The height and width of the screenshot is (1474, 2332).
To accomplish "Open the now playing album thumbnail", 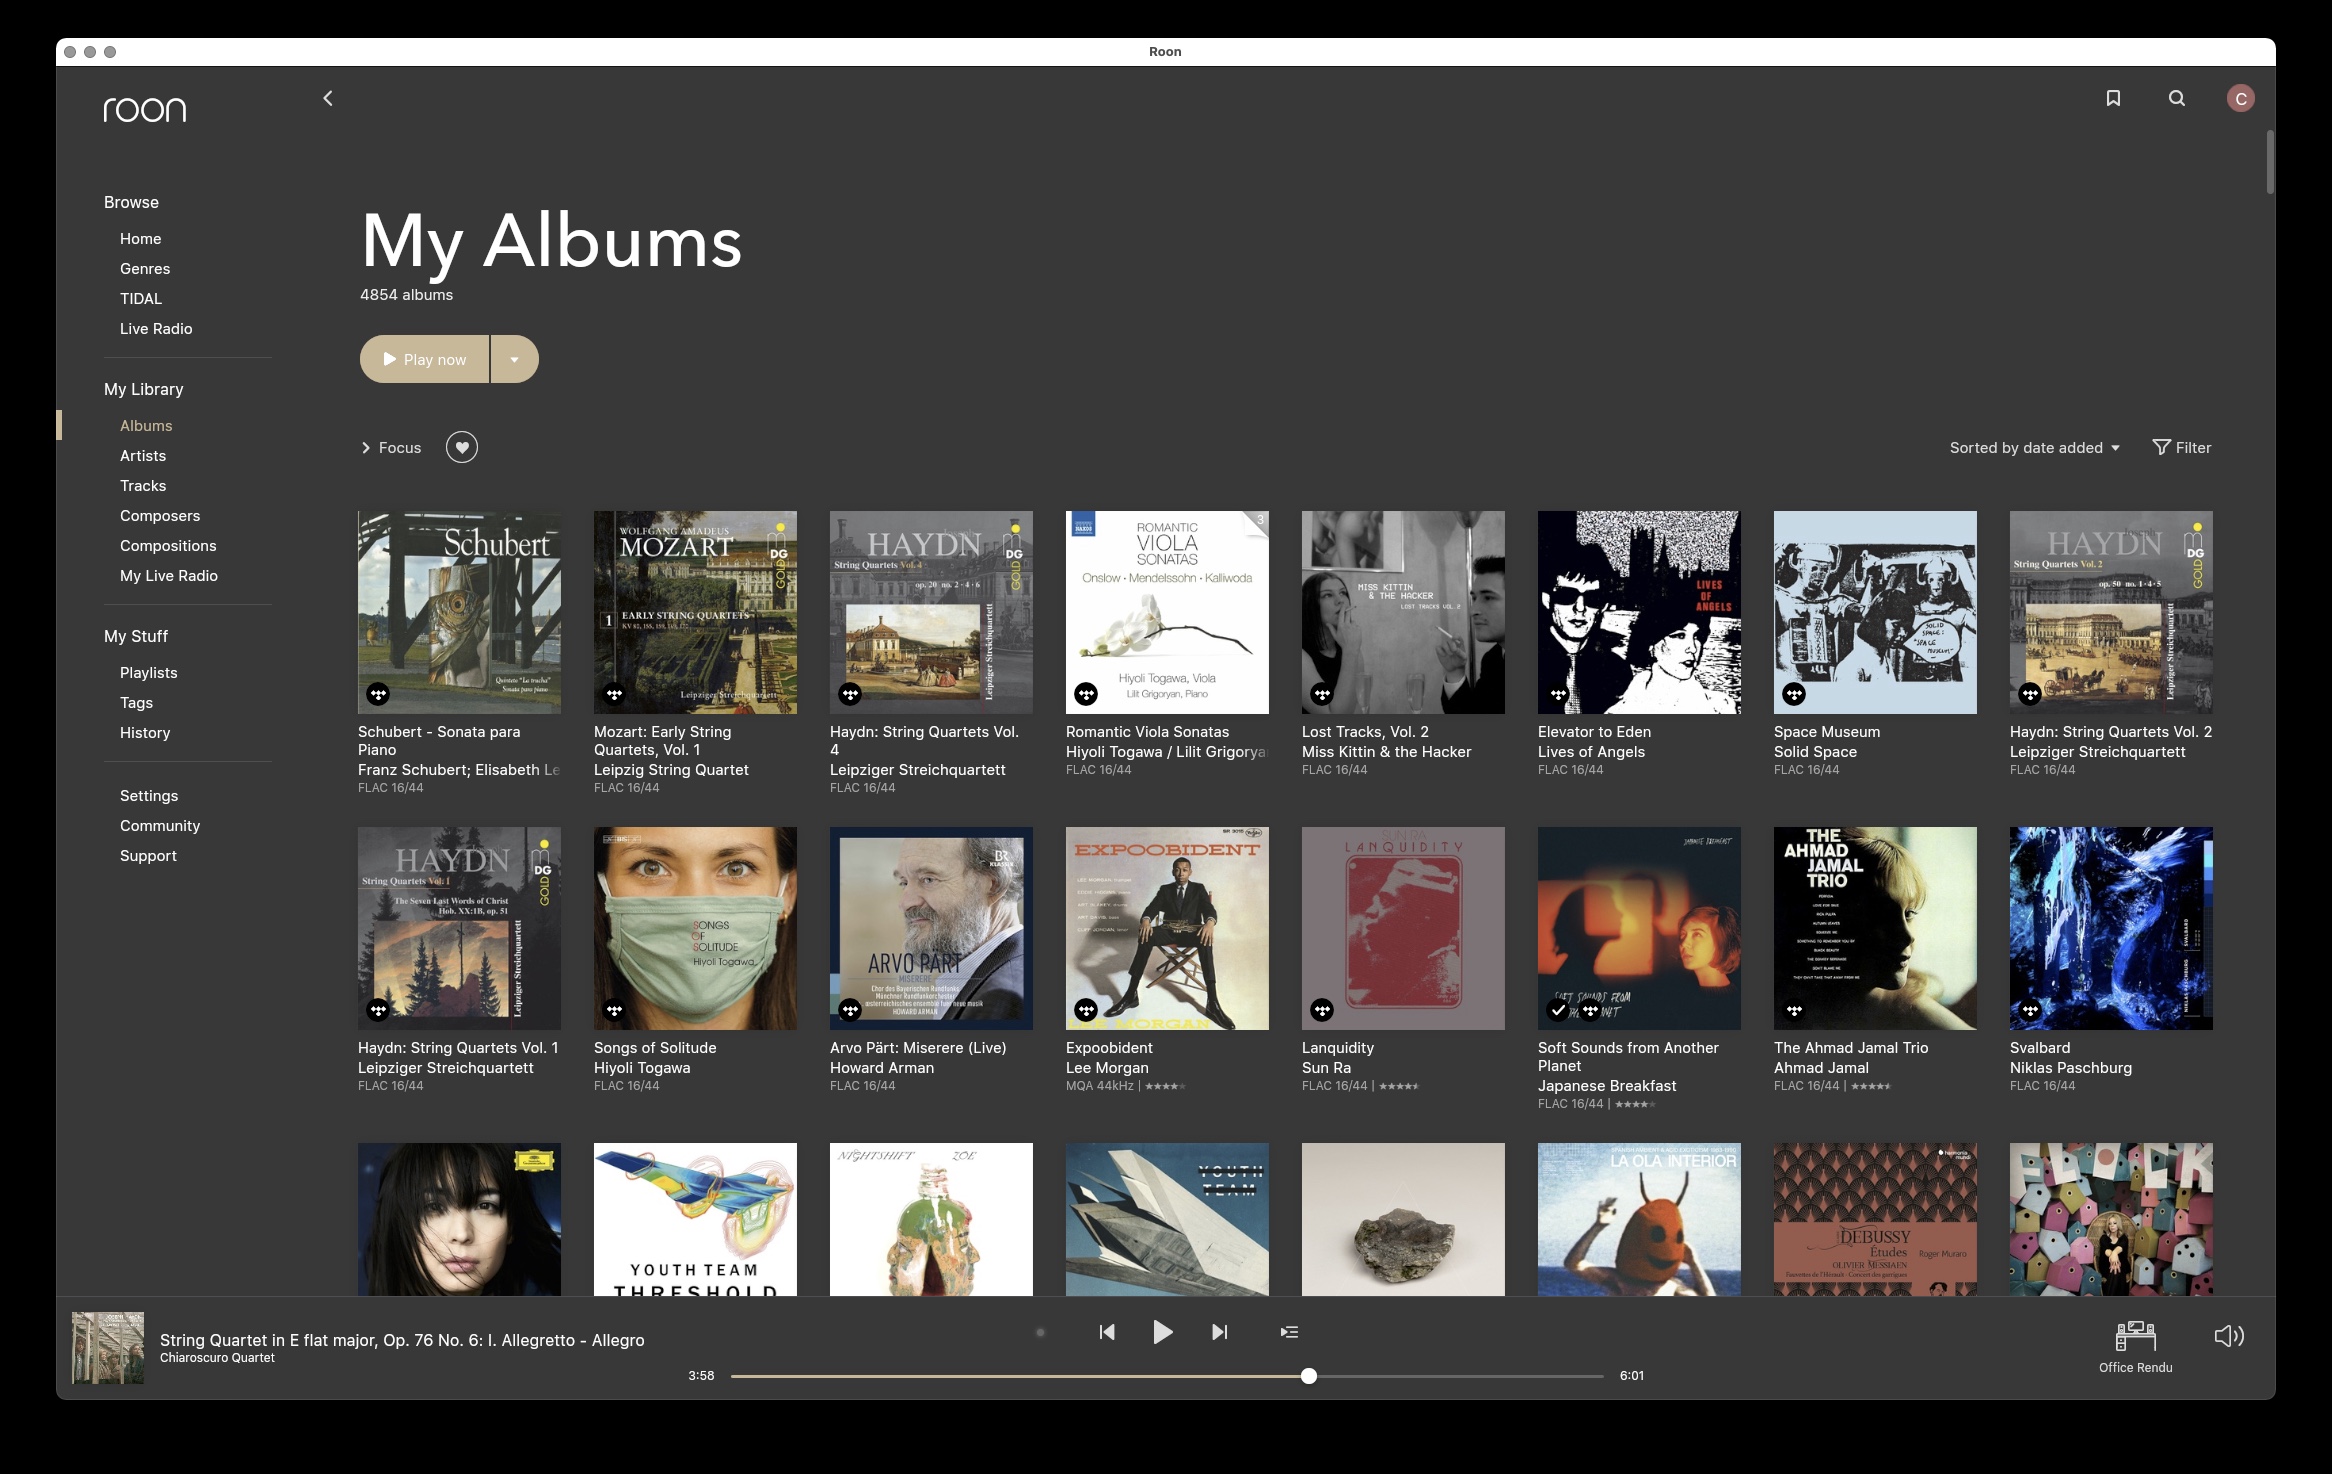I will tap(108, 1348).
